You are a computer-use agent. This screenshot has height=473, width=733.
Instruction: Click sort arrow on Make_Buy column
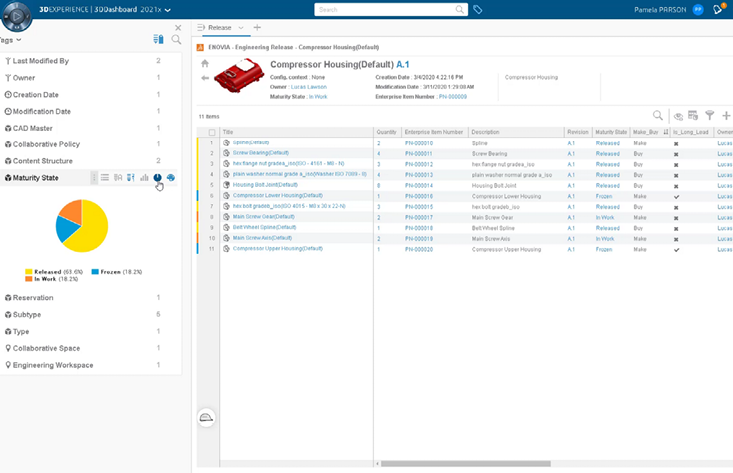pos(666,132)
